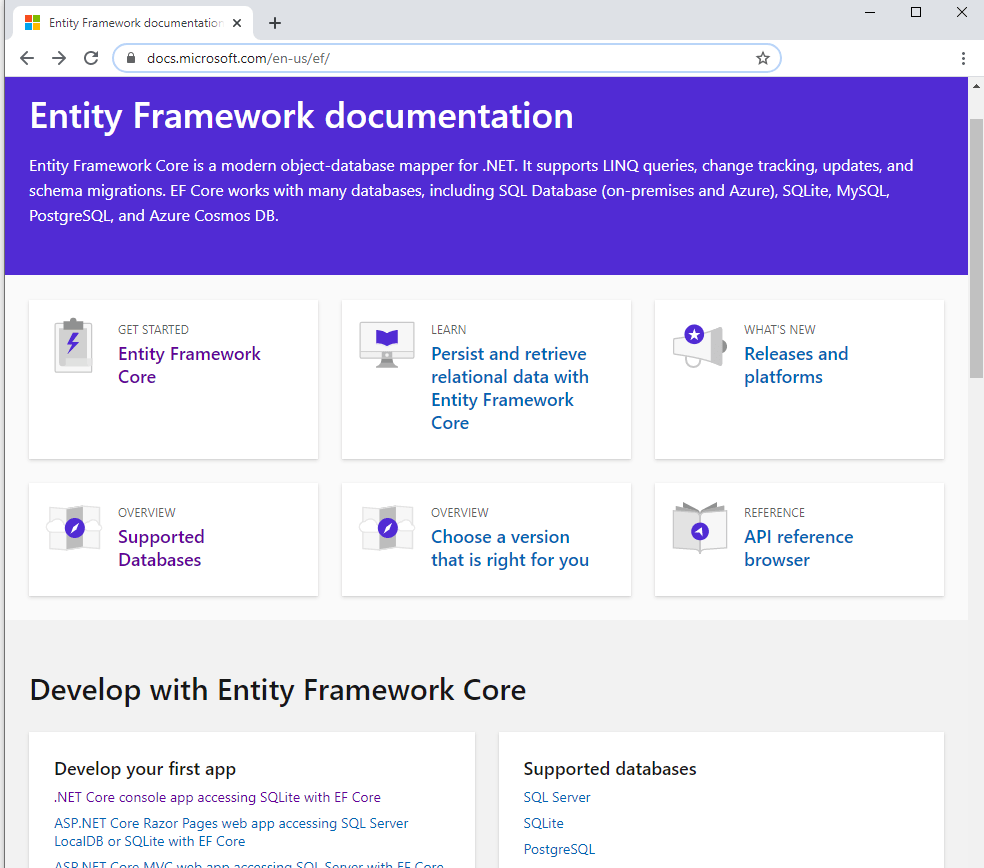Image resolution: width=984 pixels, height=868 pixels.
Task: Click the monitor book icon for Learn
Action: pyautogui.click(x=387, y=345)
